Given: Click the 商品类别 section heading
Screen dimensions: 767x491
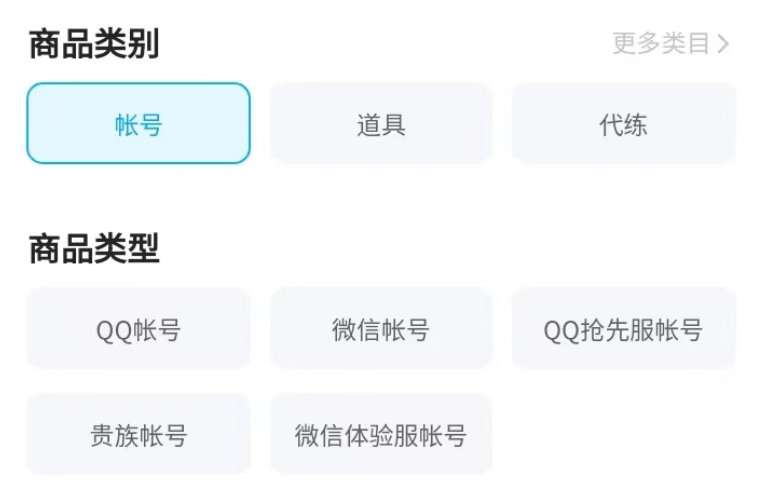Looking at the screenshot, I should click(x=94, y=44).
